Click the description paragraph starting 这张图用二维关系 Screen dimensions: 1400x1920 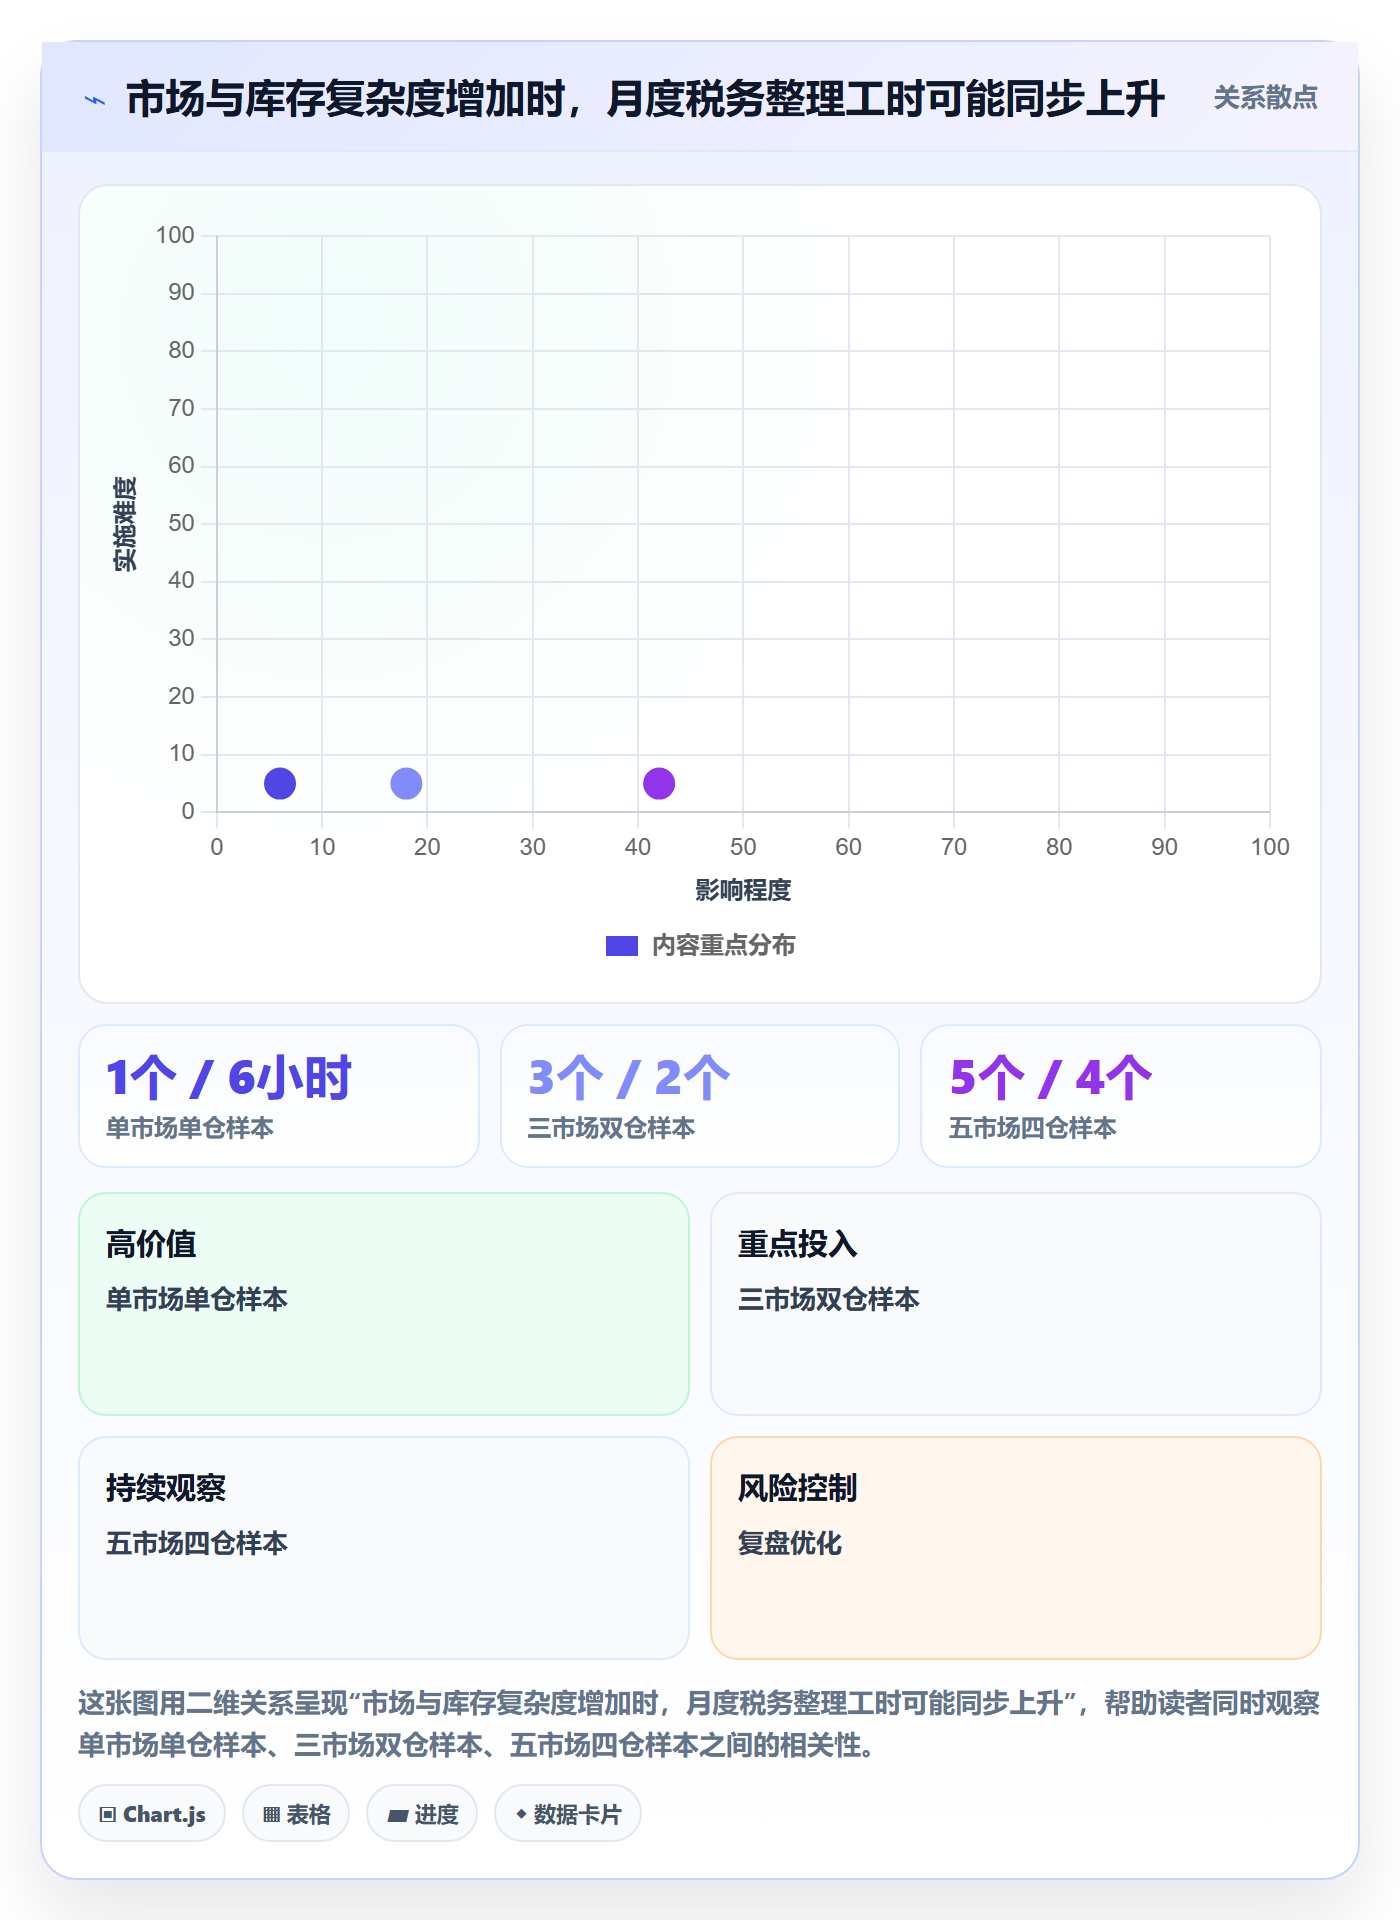click(700, 1724)
